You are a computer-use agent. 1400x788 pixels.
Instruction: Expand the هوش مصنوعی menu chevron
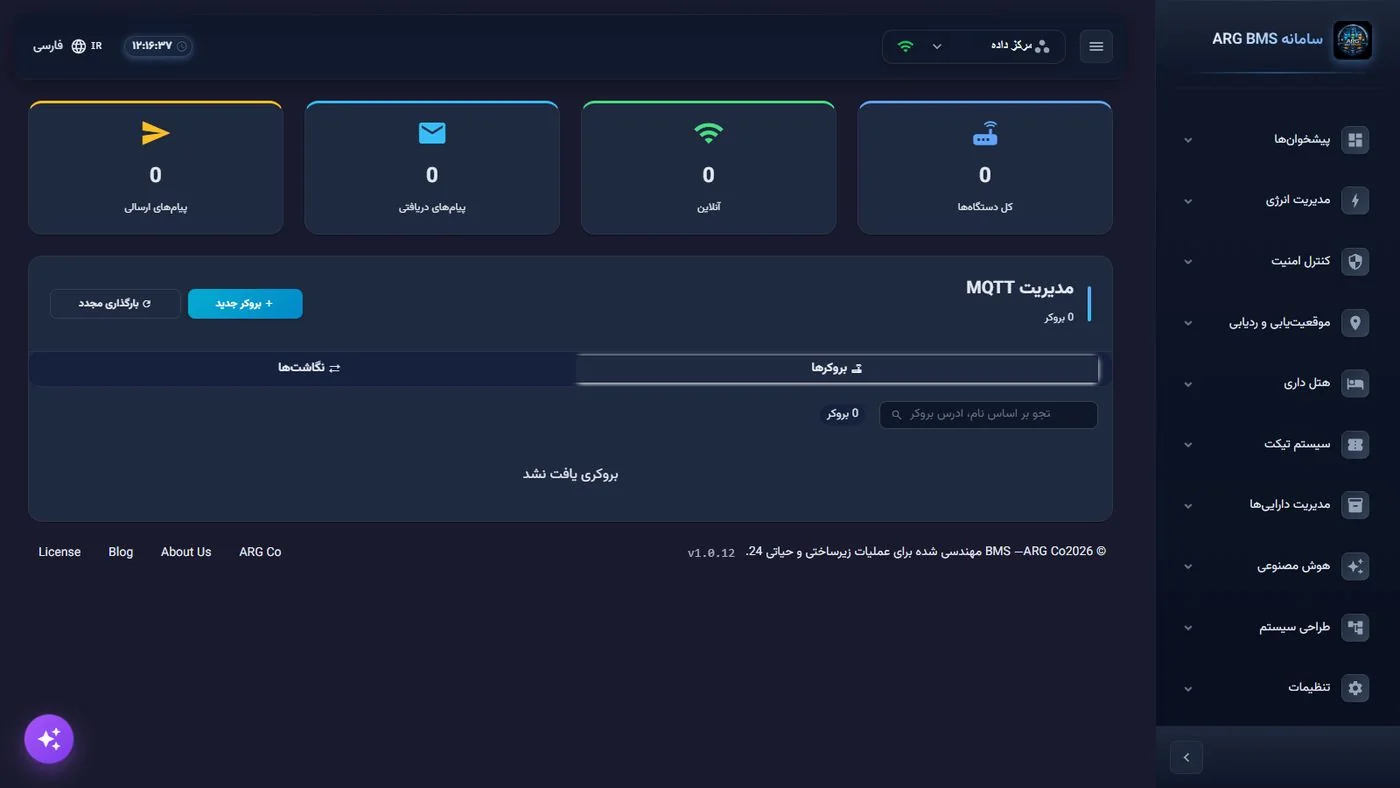click(1188, 567)
